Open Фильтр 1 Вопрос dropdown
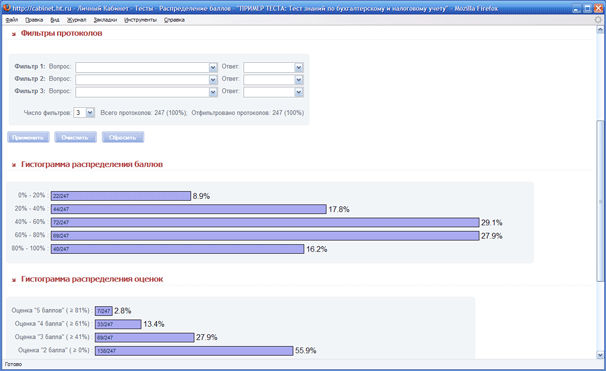Screen dimensions: 606x371 coord(213,67)
